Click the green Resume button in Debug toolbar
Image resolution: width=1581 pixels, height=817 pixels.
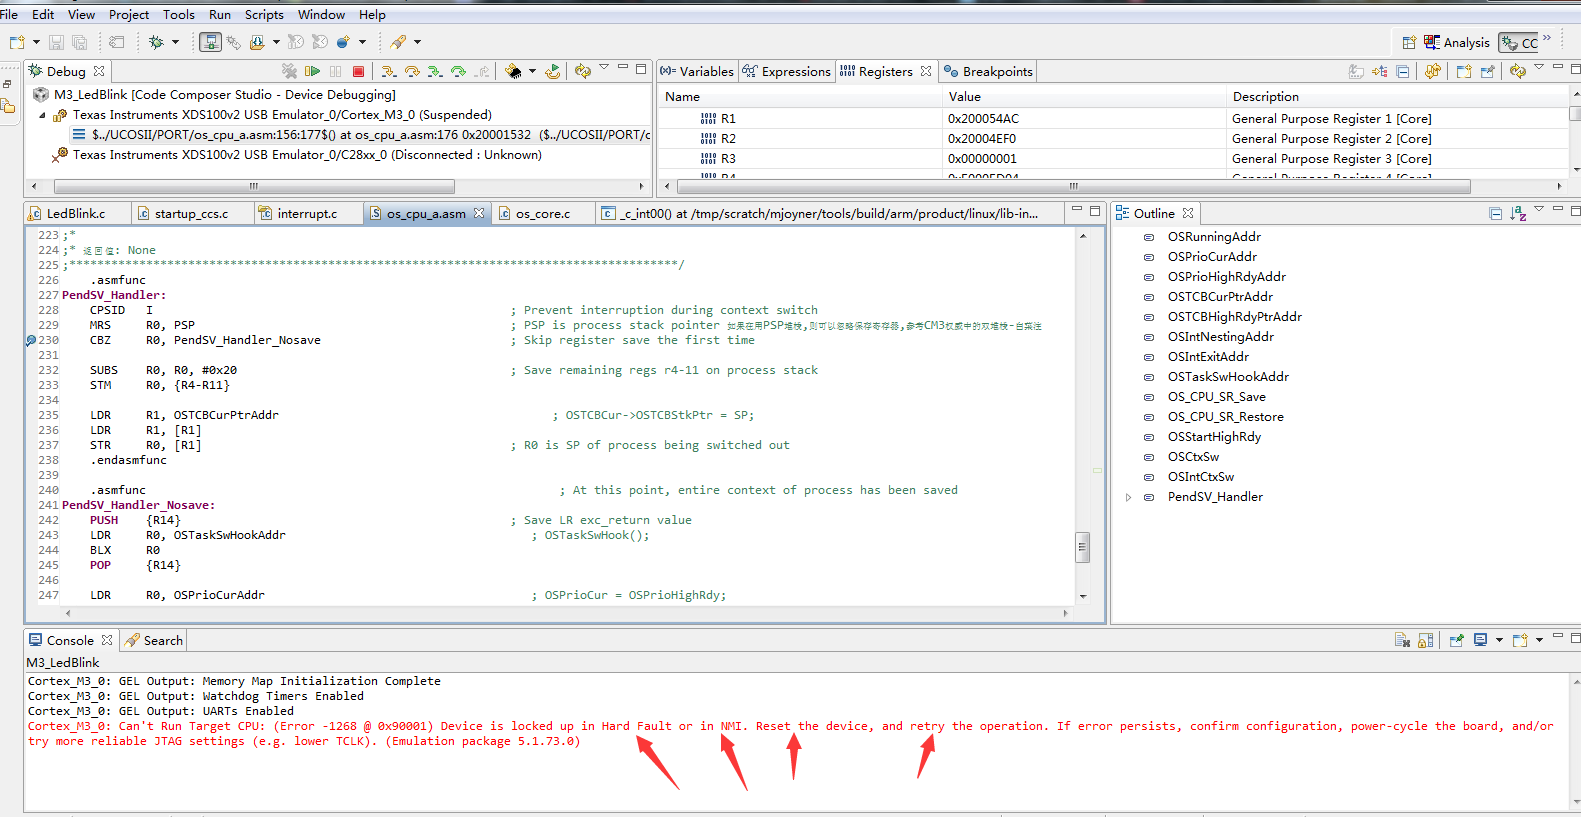click(x=313, y=71)
